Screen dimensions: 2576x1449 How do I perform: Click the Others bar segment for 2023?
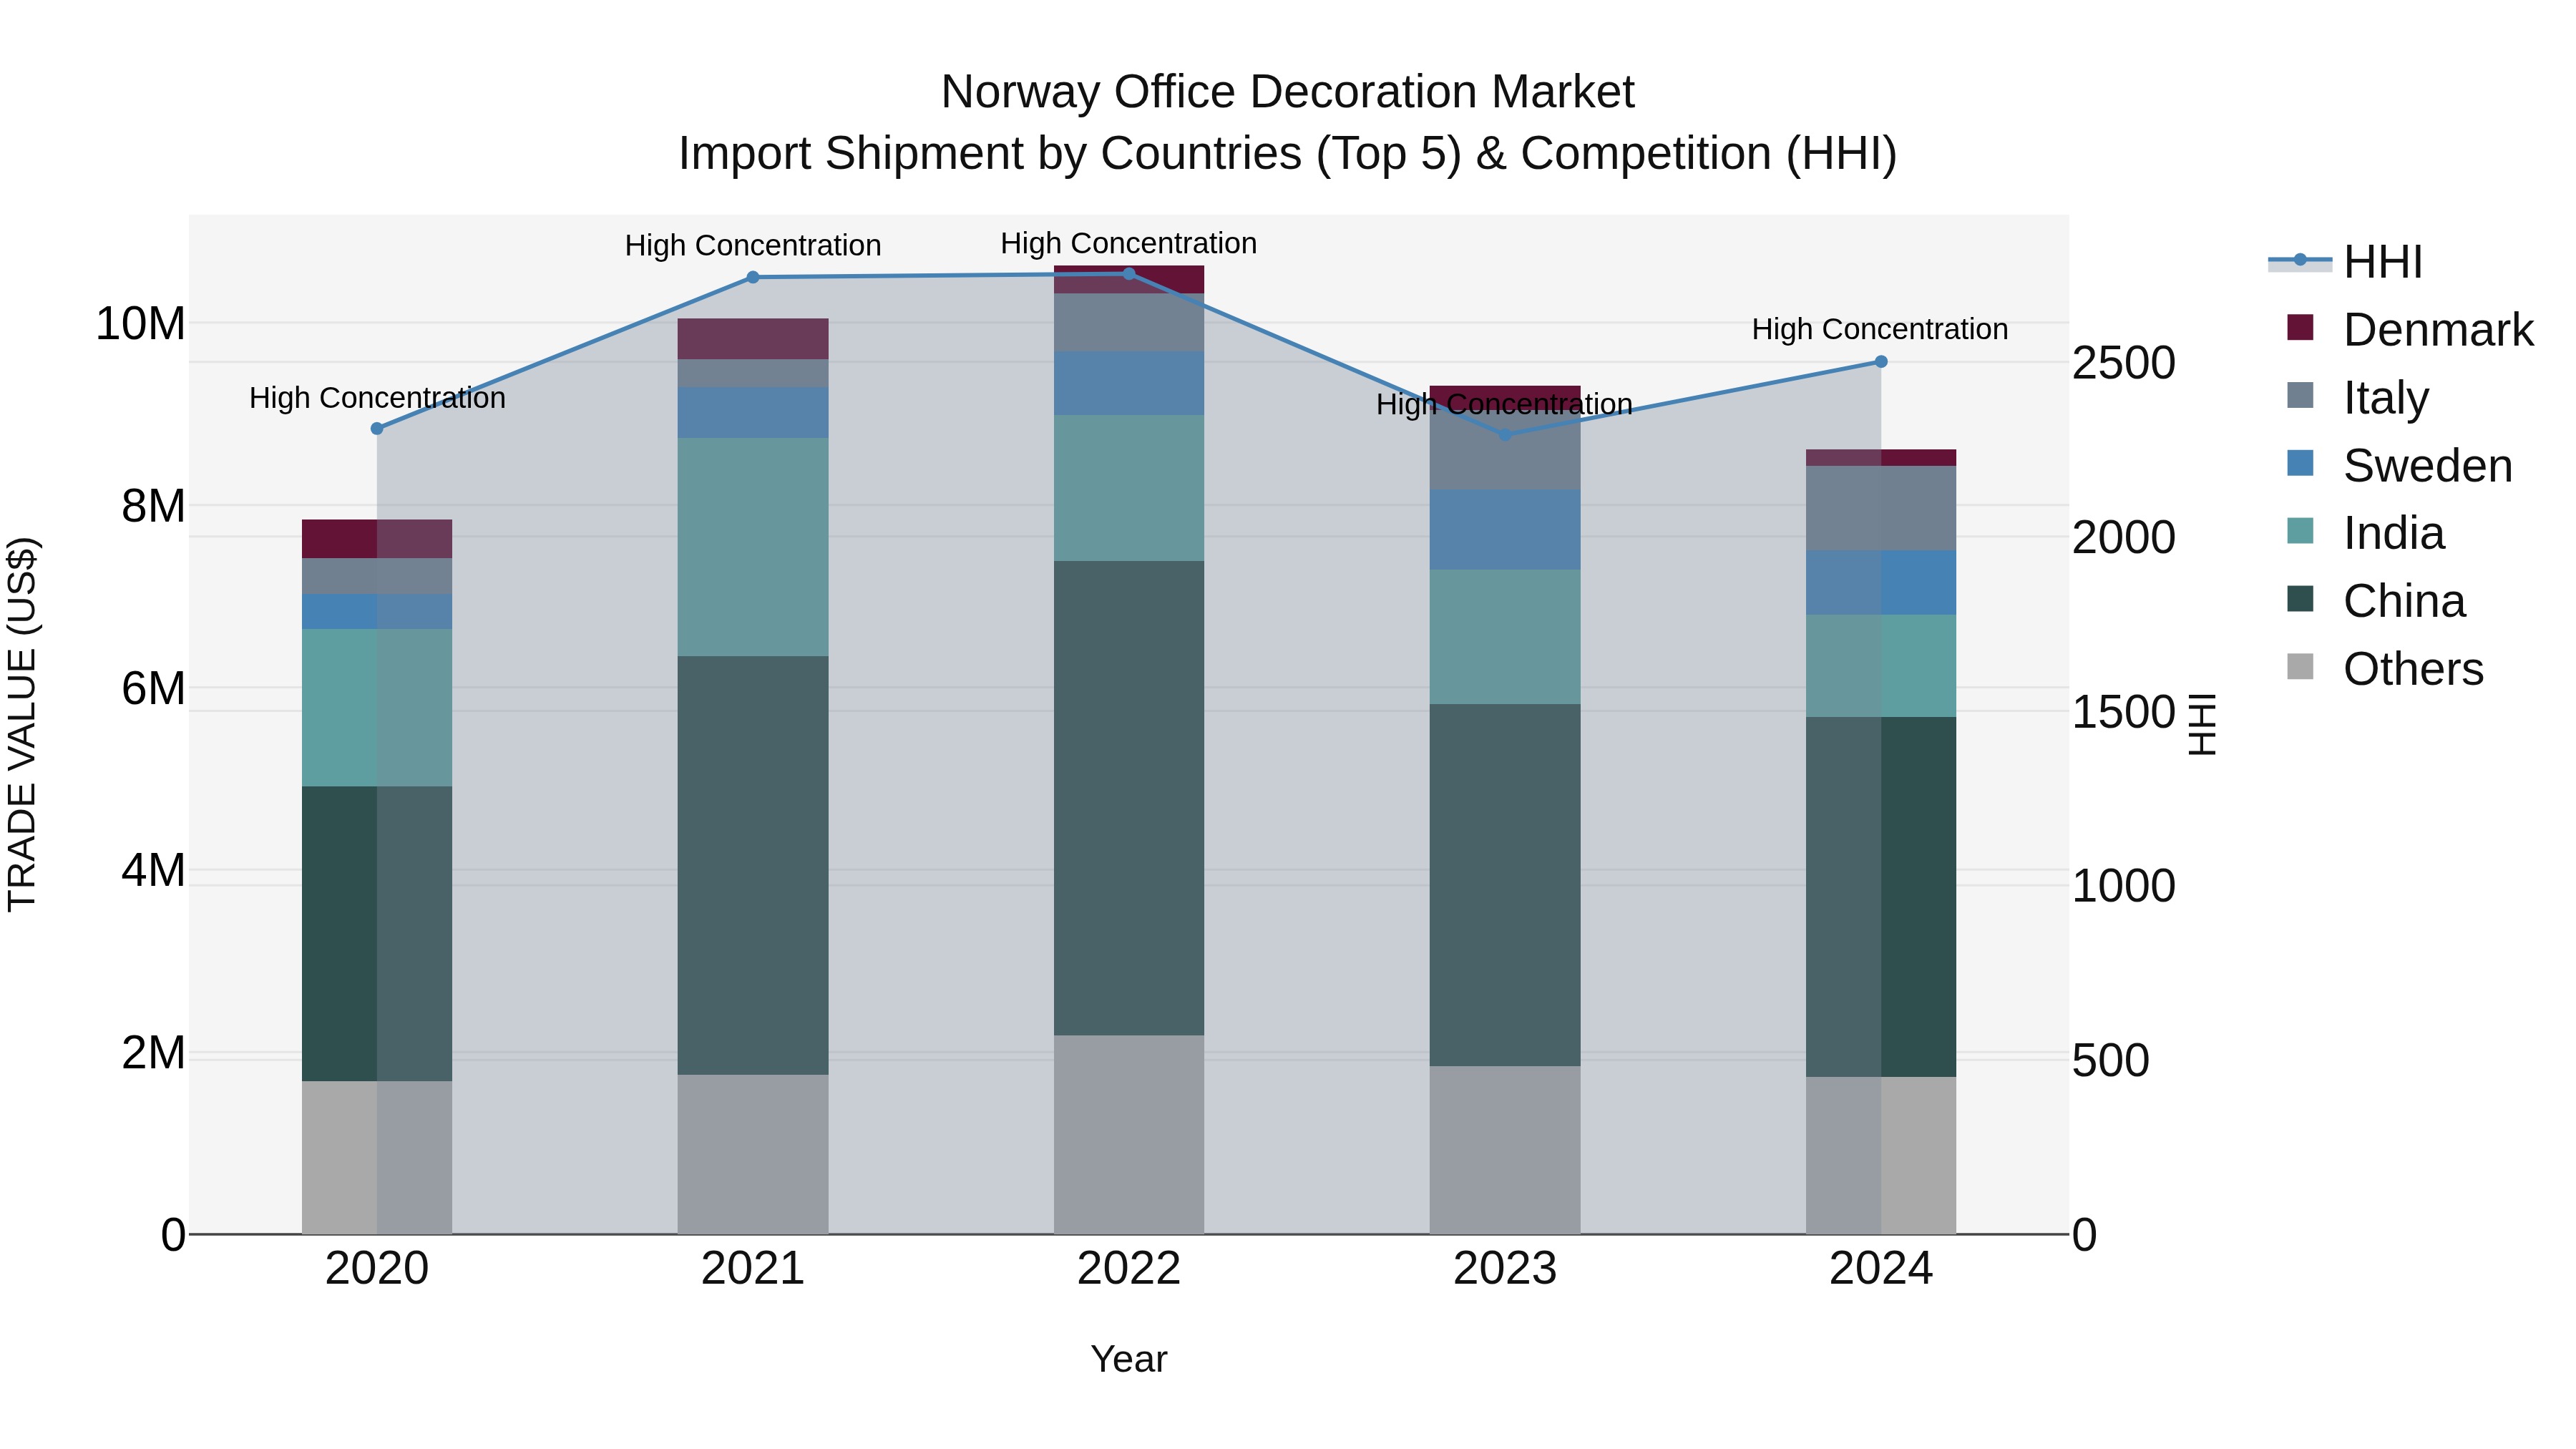(x=1505, y=1151)
